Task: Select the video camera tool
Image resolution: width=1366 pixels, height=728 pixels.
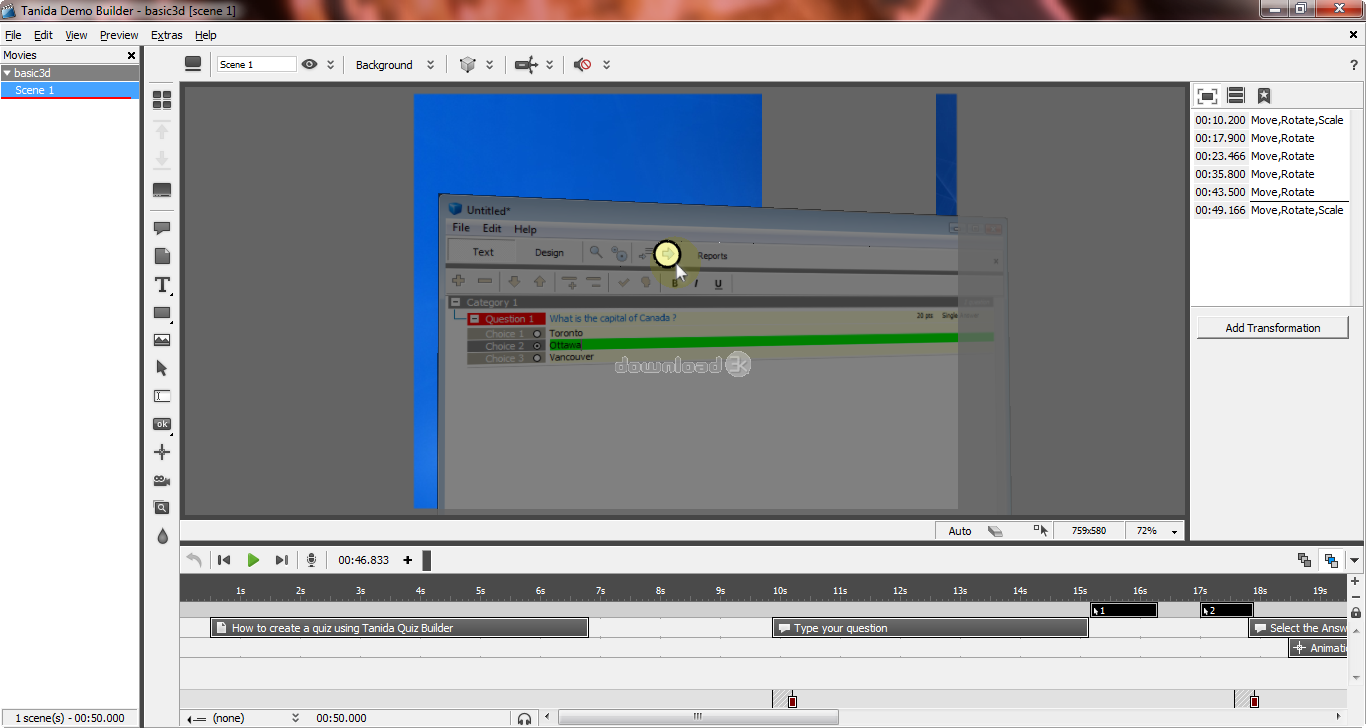Action: click(162, 480)
